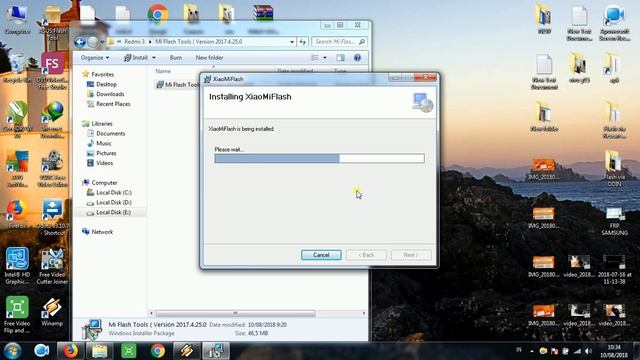Click the green screen capture taskbar icon
Screen dimensions: 640x360
pyautogui.click(x=129, y=351)
